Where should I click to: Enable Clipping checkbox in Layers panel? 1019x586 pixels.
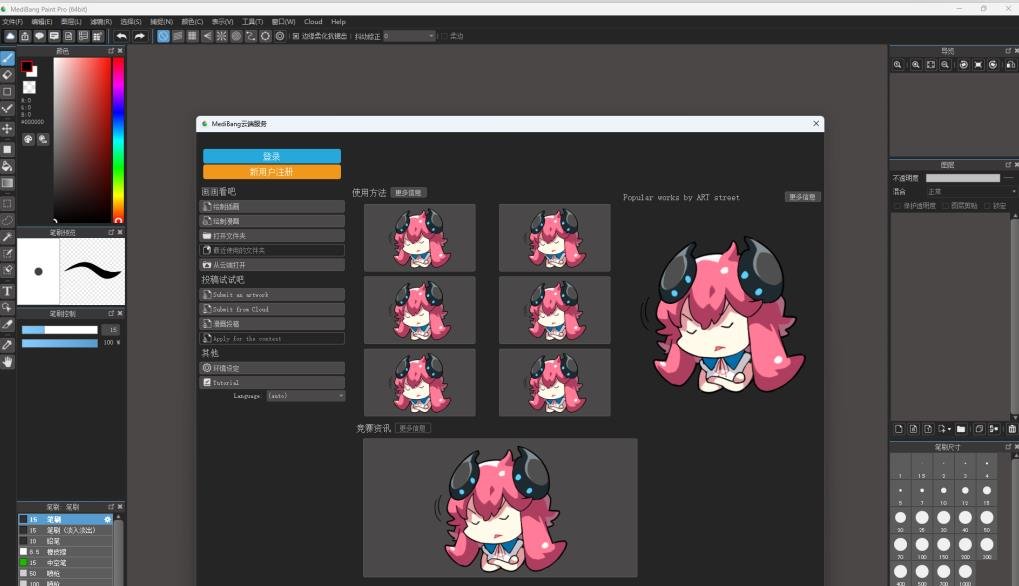pos(946,206)
